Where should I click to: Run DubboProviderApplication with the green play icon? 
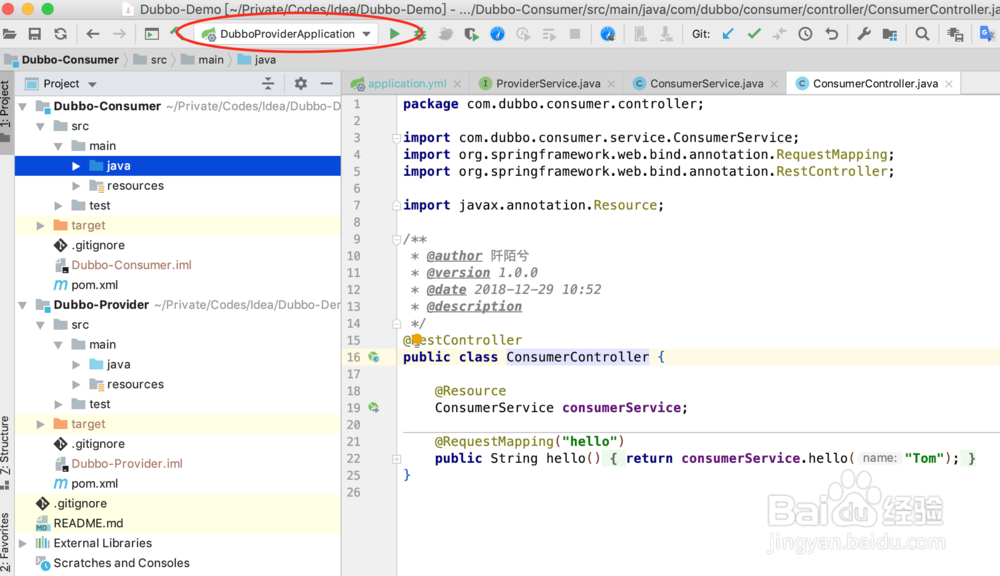(395, 34)
